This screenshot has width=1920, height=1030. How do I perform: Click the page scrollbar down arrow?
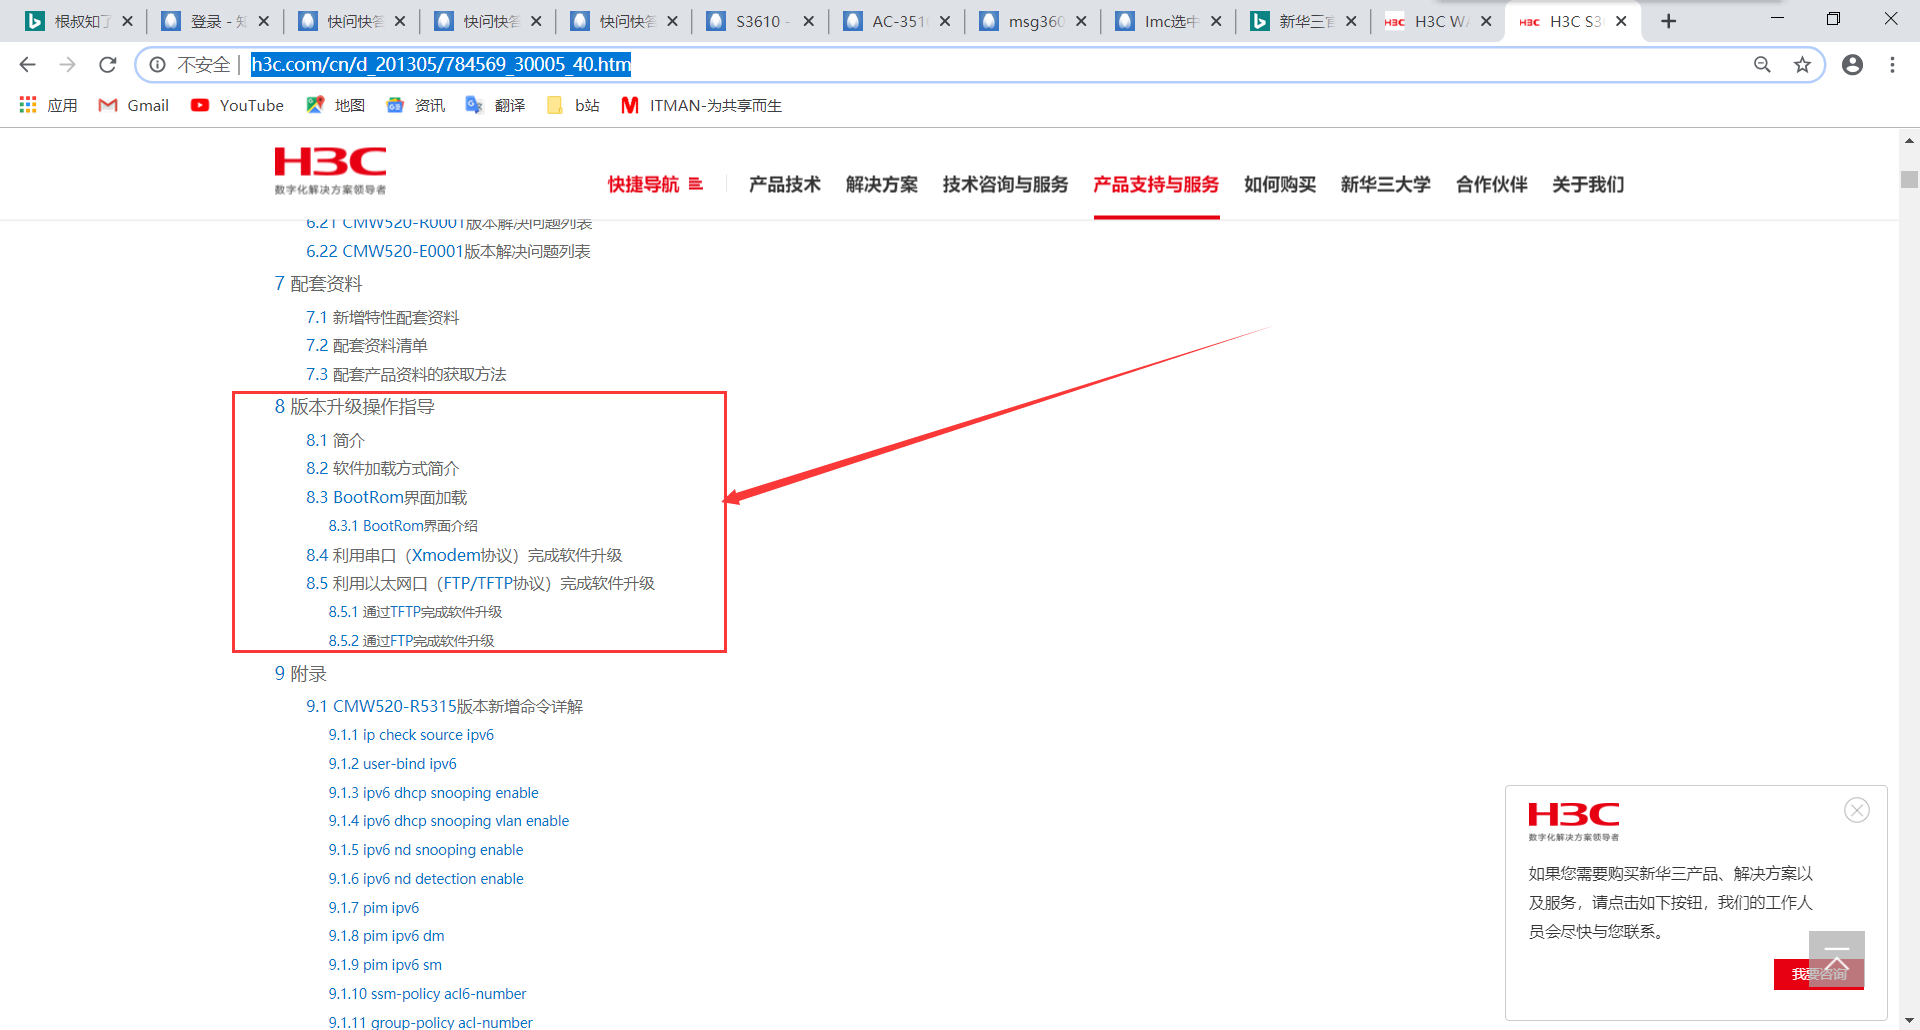tap(1909, 1021)
